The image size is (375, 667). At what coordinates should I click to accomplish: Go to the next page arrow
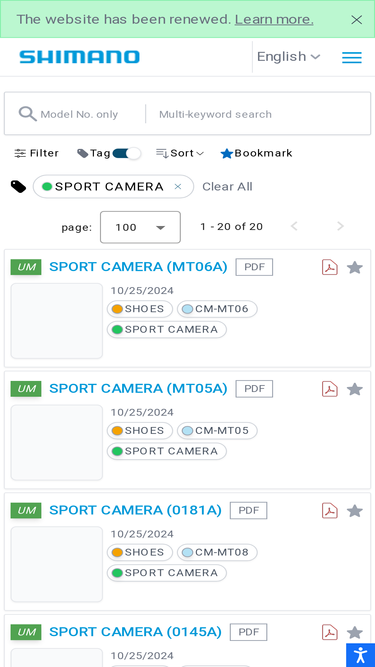[340, 227]
